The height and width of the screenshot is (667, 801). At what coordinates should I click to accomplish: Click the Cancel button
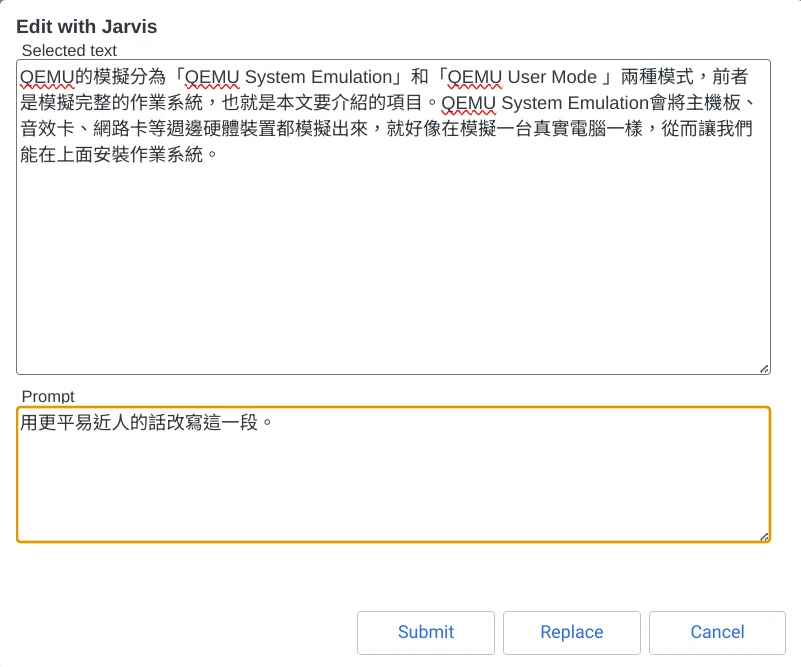716,632
